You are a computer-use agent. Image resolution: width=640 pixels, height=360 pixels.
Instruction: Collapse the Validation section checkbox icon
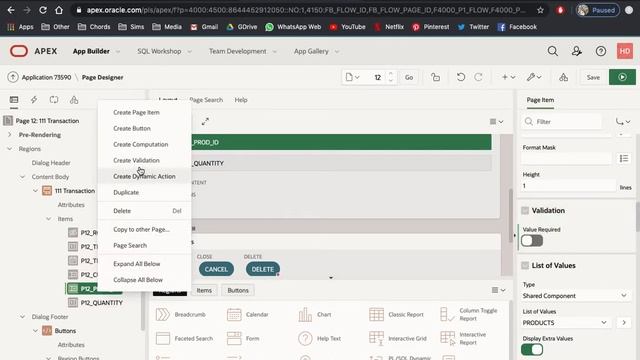(x=525, y=211)
